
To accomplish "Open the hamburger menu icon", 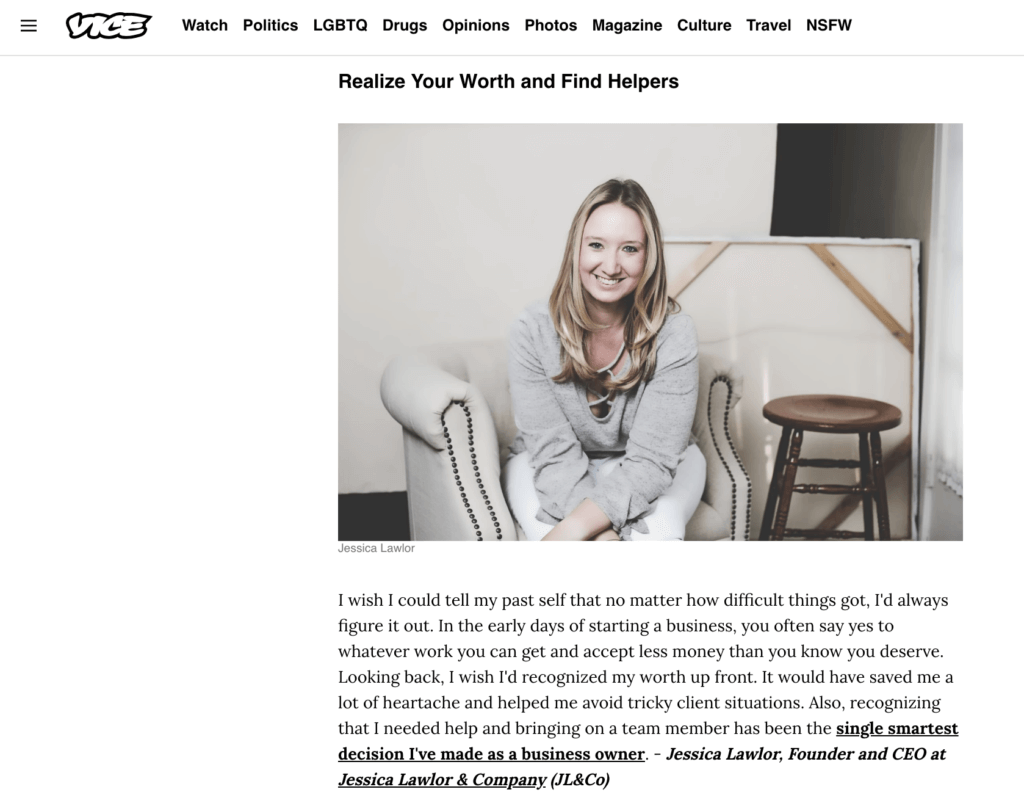I will click(29, 26).
